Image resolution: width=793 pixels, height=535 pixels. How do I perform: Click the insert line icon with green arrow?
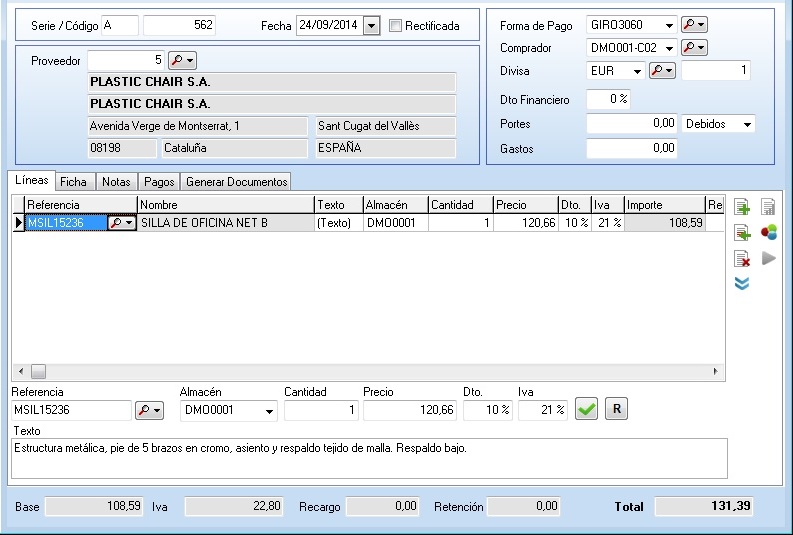pos(742,233)
